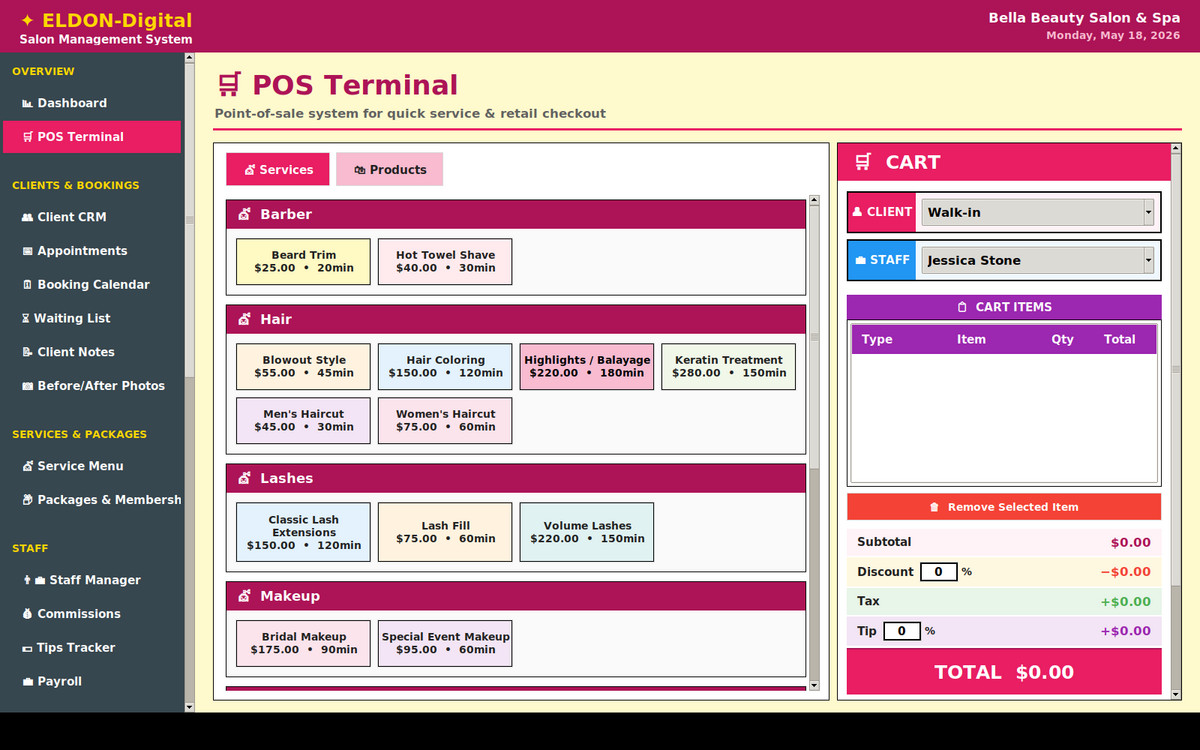Click the Products tab bag icon
Image resolution: width=1200 pixels, height=750 pixels.
[360, 170]
